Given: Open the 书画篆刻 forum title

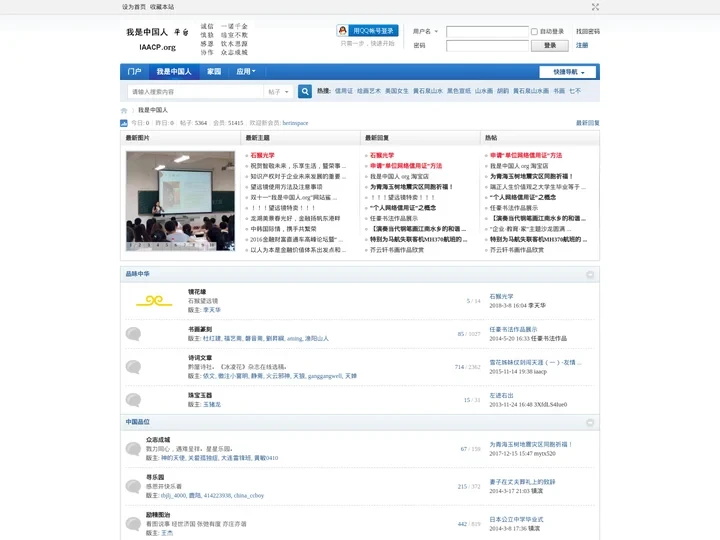Looking at the screenshot, I should [x=200, y=329].
